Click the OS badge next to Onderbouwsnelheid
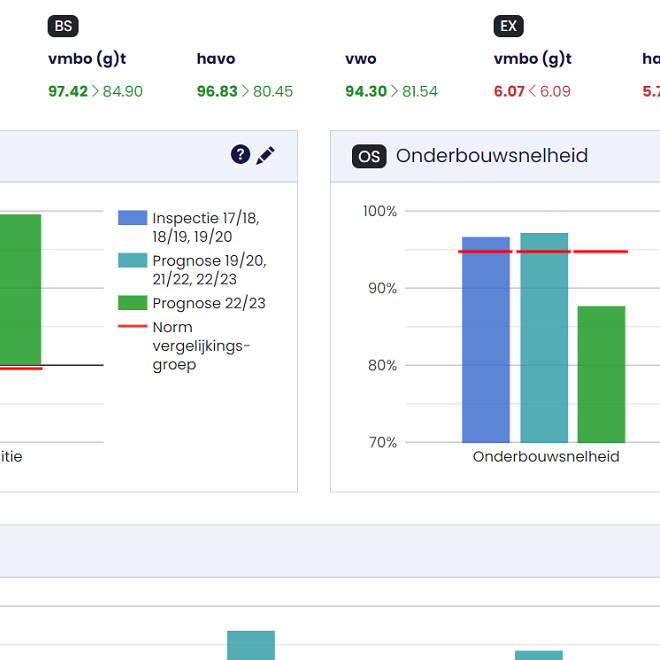The image size is (660, 660). pyautogui.click(x=369, y=157)
